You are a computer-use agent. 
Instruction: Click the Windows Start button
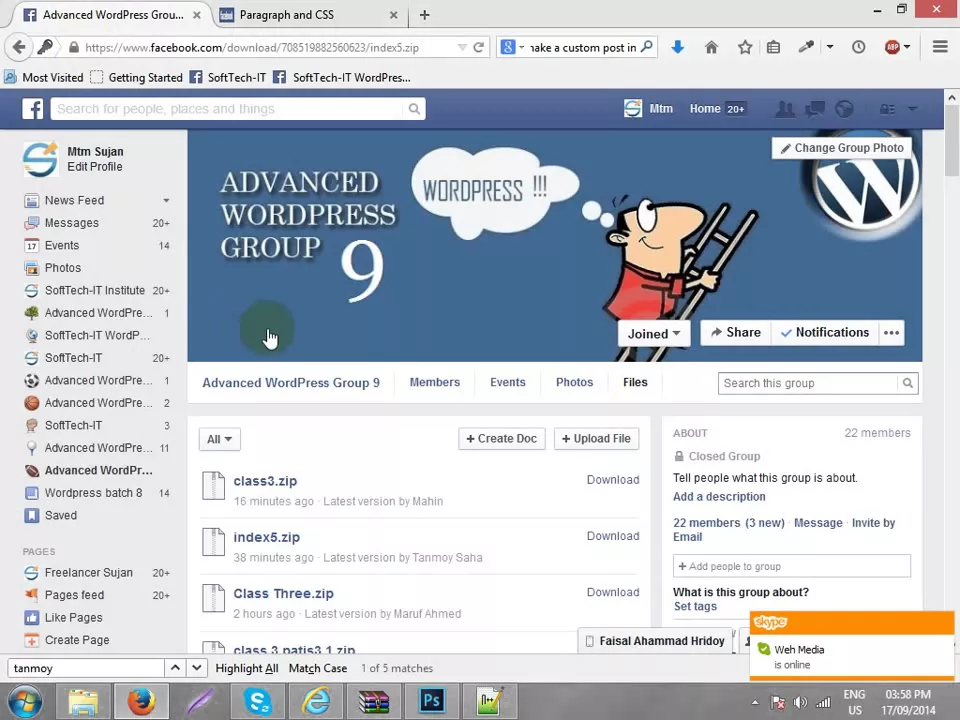pyautogui.click(x=25, y=702)
